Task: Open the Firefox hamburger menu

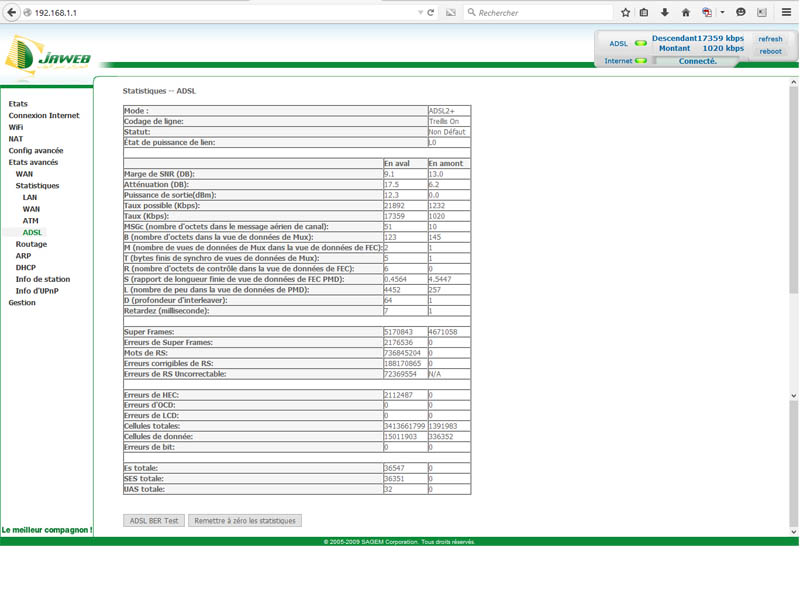Action: tap(787, 13)
